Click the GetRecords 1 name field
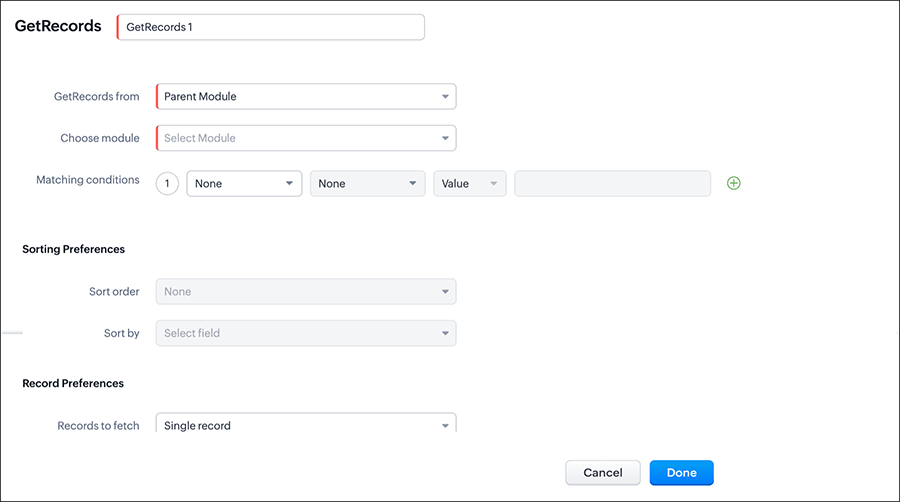The width and height of the screenshot is (900, 502). [x=270, y=27]
